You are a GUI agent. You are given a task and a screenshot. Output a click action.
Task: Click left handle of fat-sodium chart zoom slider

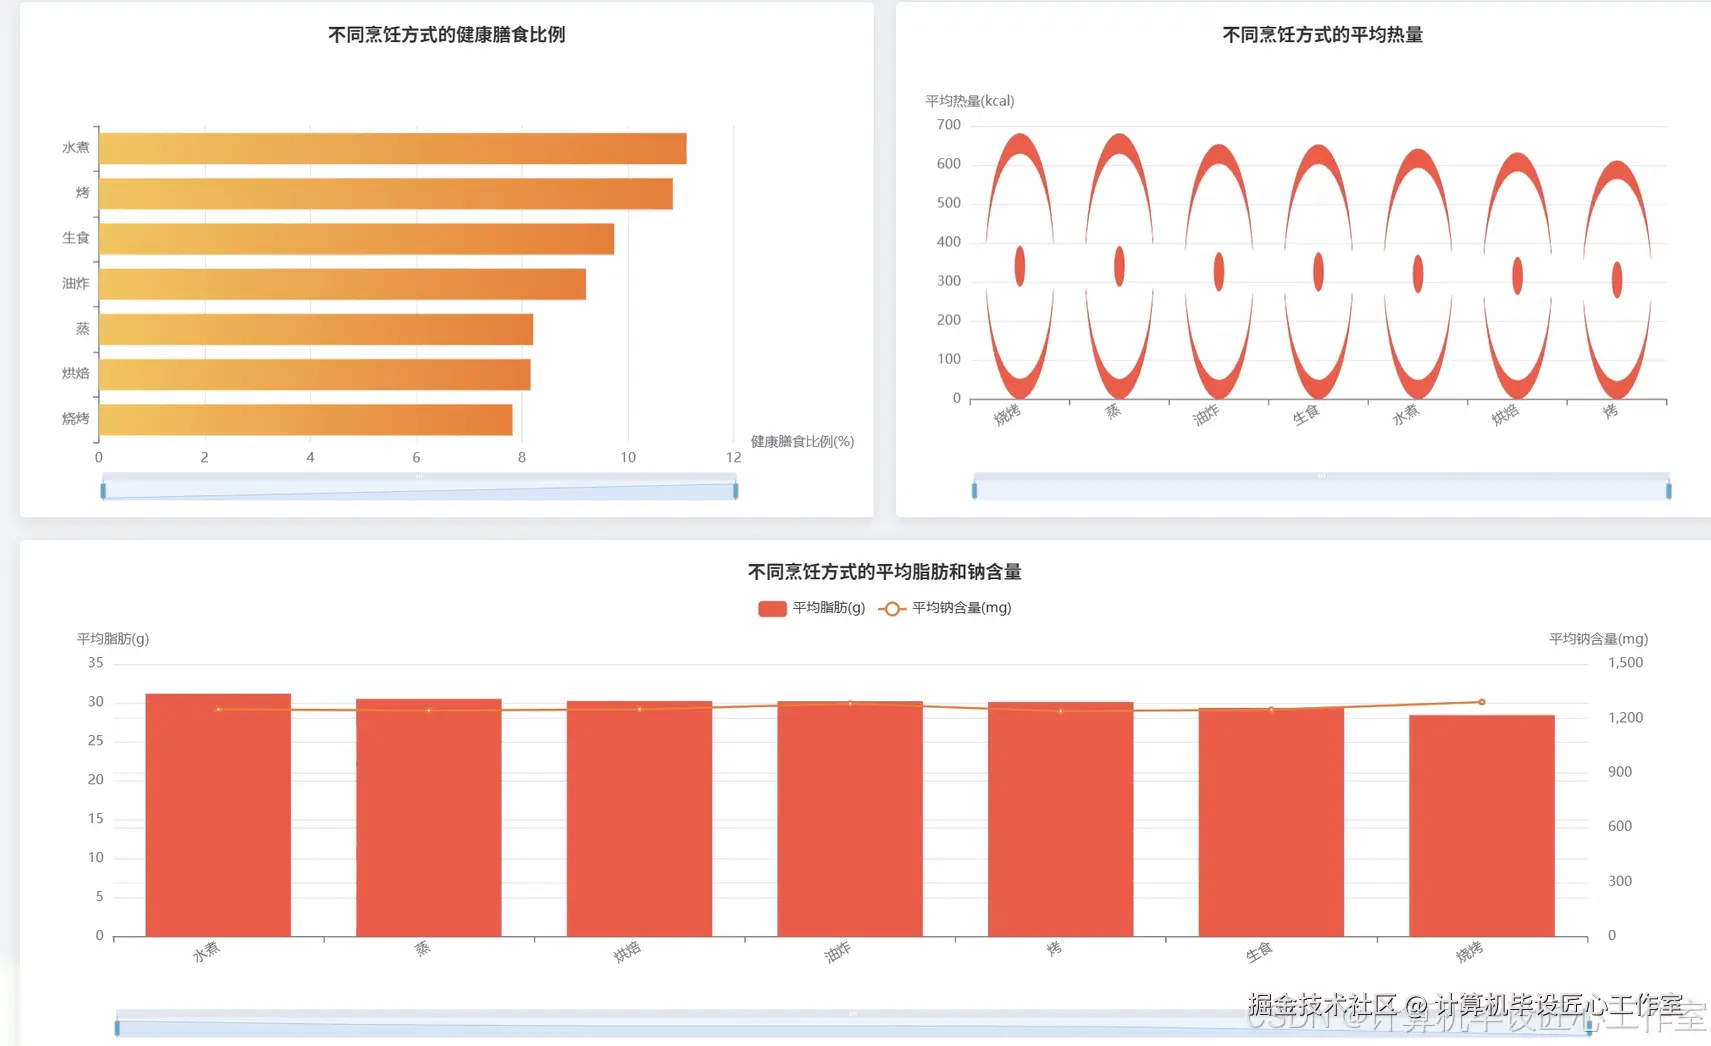click(x=117, y=1028)
